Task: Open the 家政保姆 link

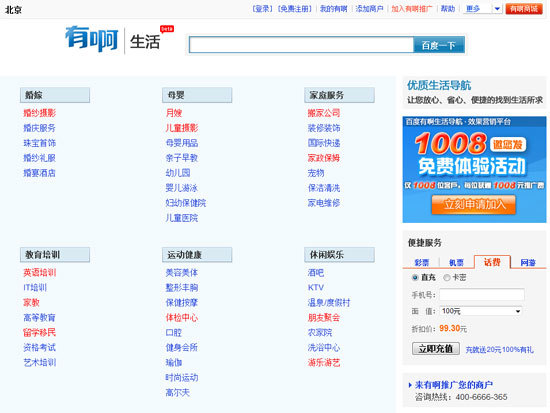Action: [x=324, y=158]
